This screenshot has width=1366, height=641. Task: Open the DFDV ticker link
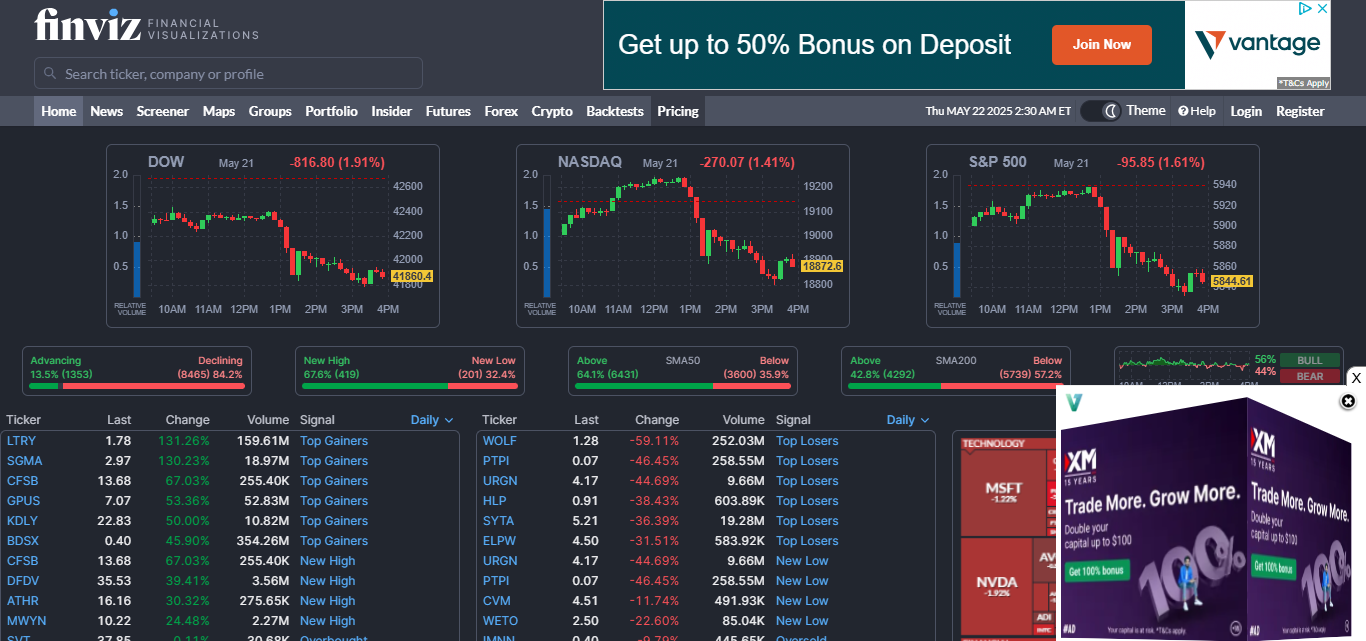pyautogui.click(x=23, y=581)
